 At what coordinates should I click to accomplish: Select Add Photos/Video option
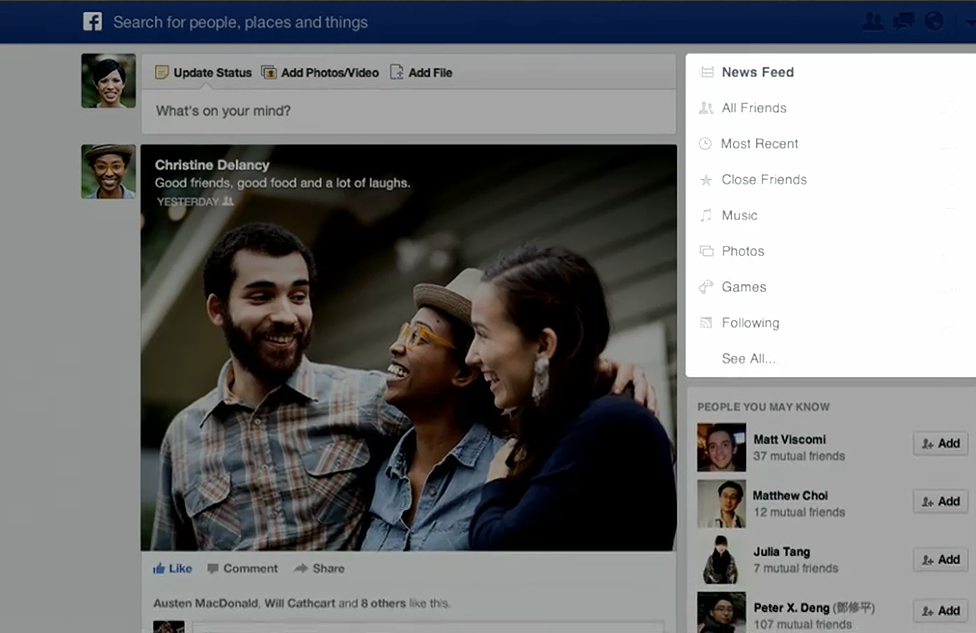coord(320,73)
